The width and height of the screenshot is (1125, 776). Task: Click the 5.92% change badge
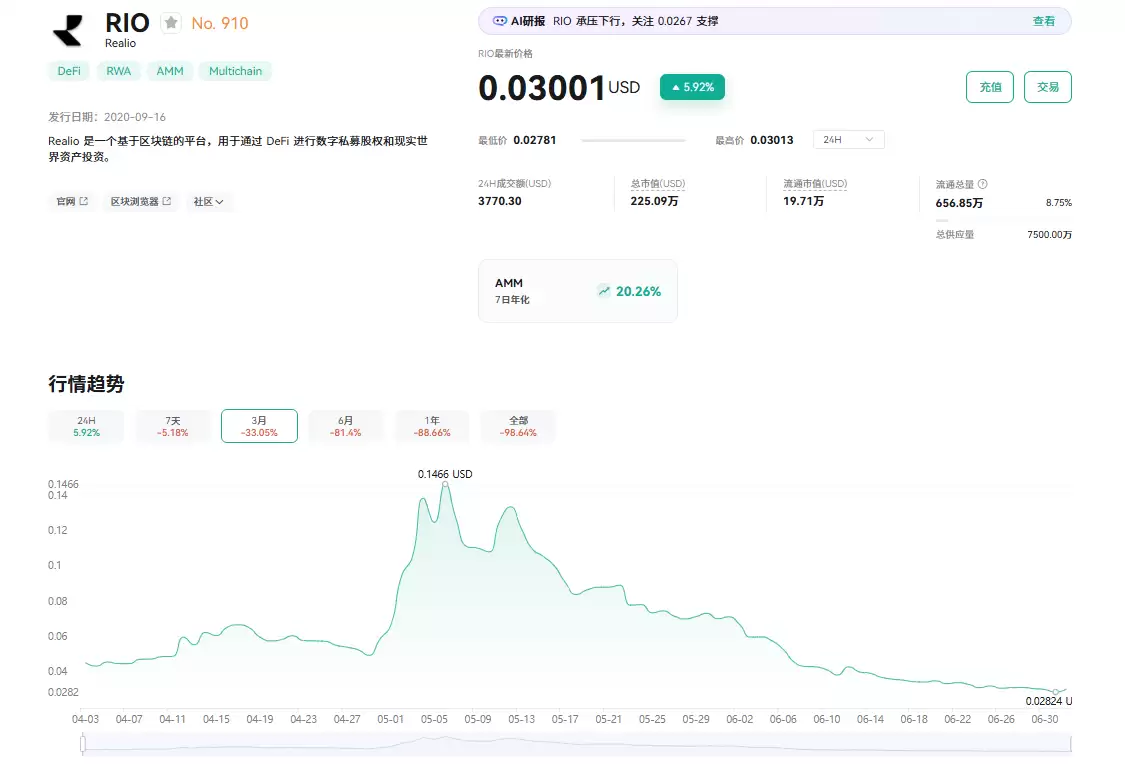click(x=692, y=87)
